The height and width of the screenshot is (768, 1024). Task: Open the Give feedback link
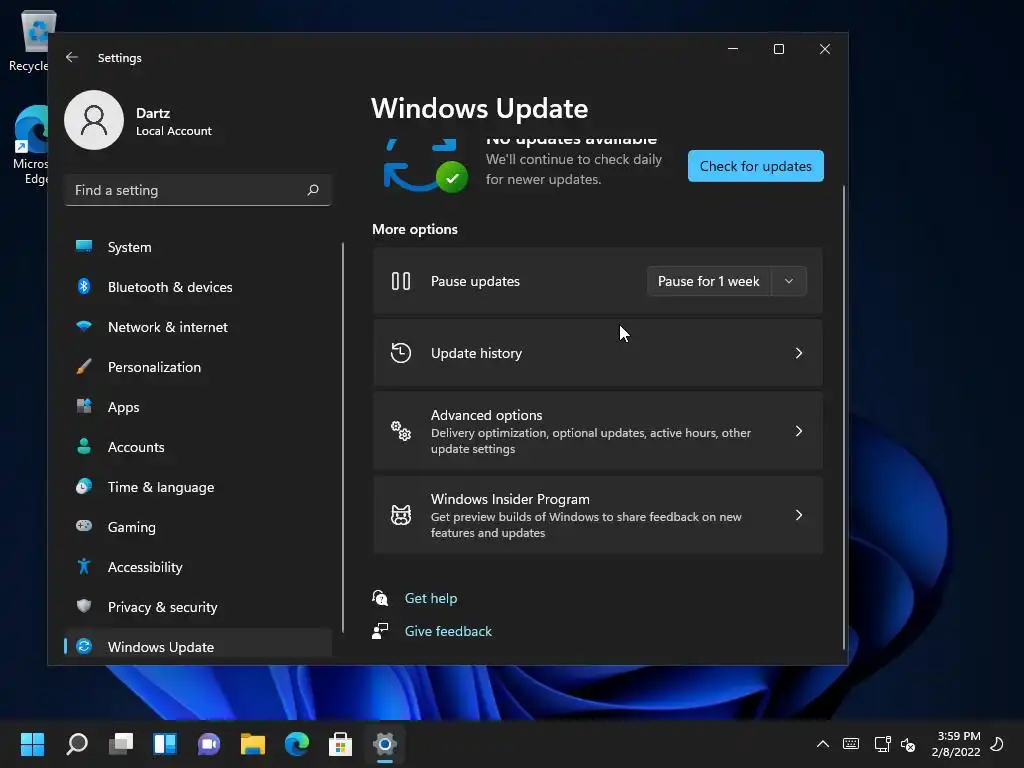point(448,631)
